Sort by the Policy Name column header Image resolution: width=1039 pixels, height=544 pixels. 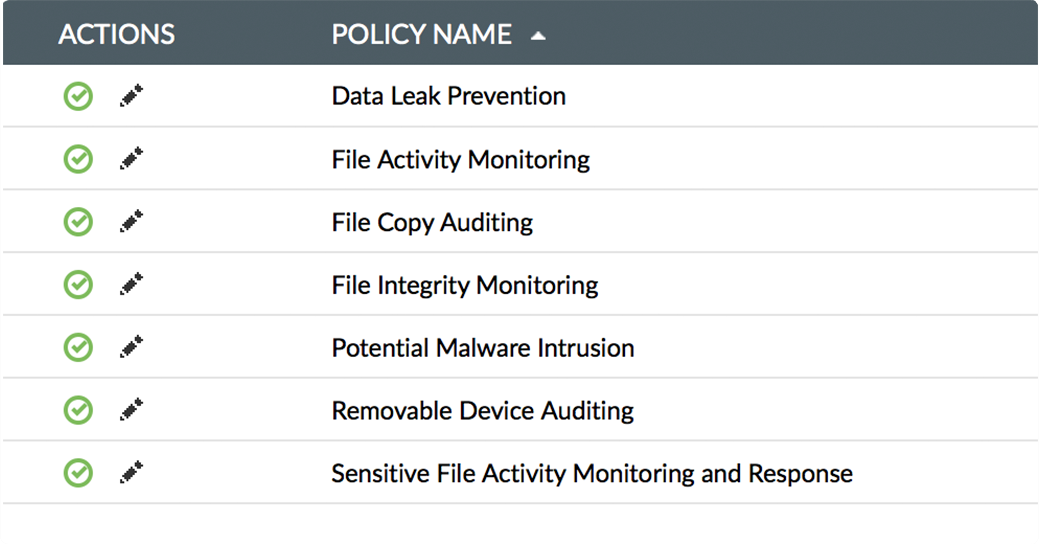tap(421, 35)
